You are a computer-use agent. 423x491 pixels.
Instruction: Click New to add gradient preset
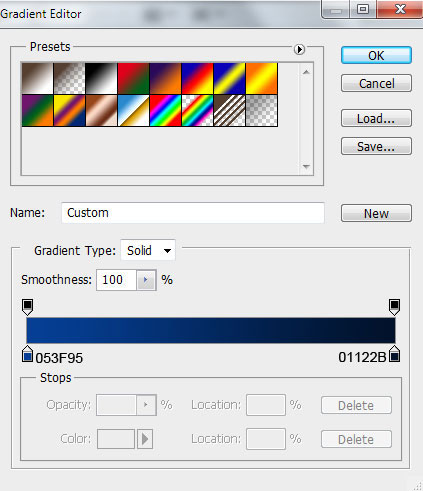coord(376,213)
